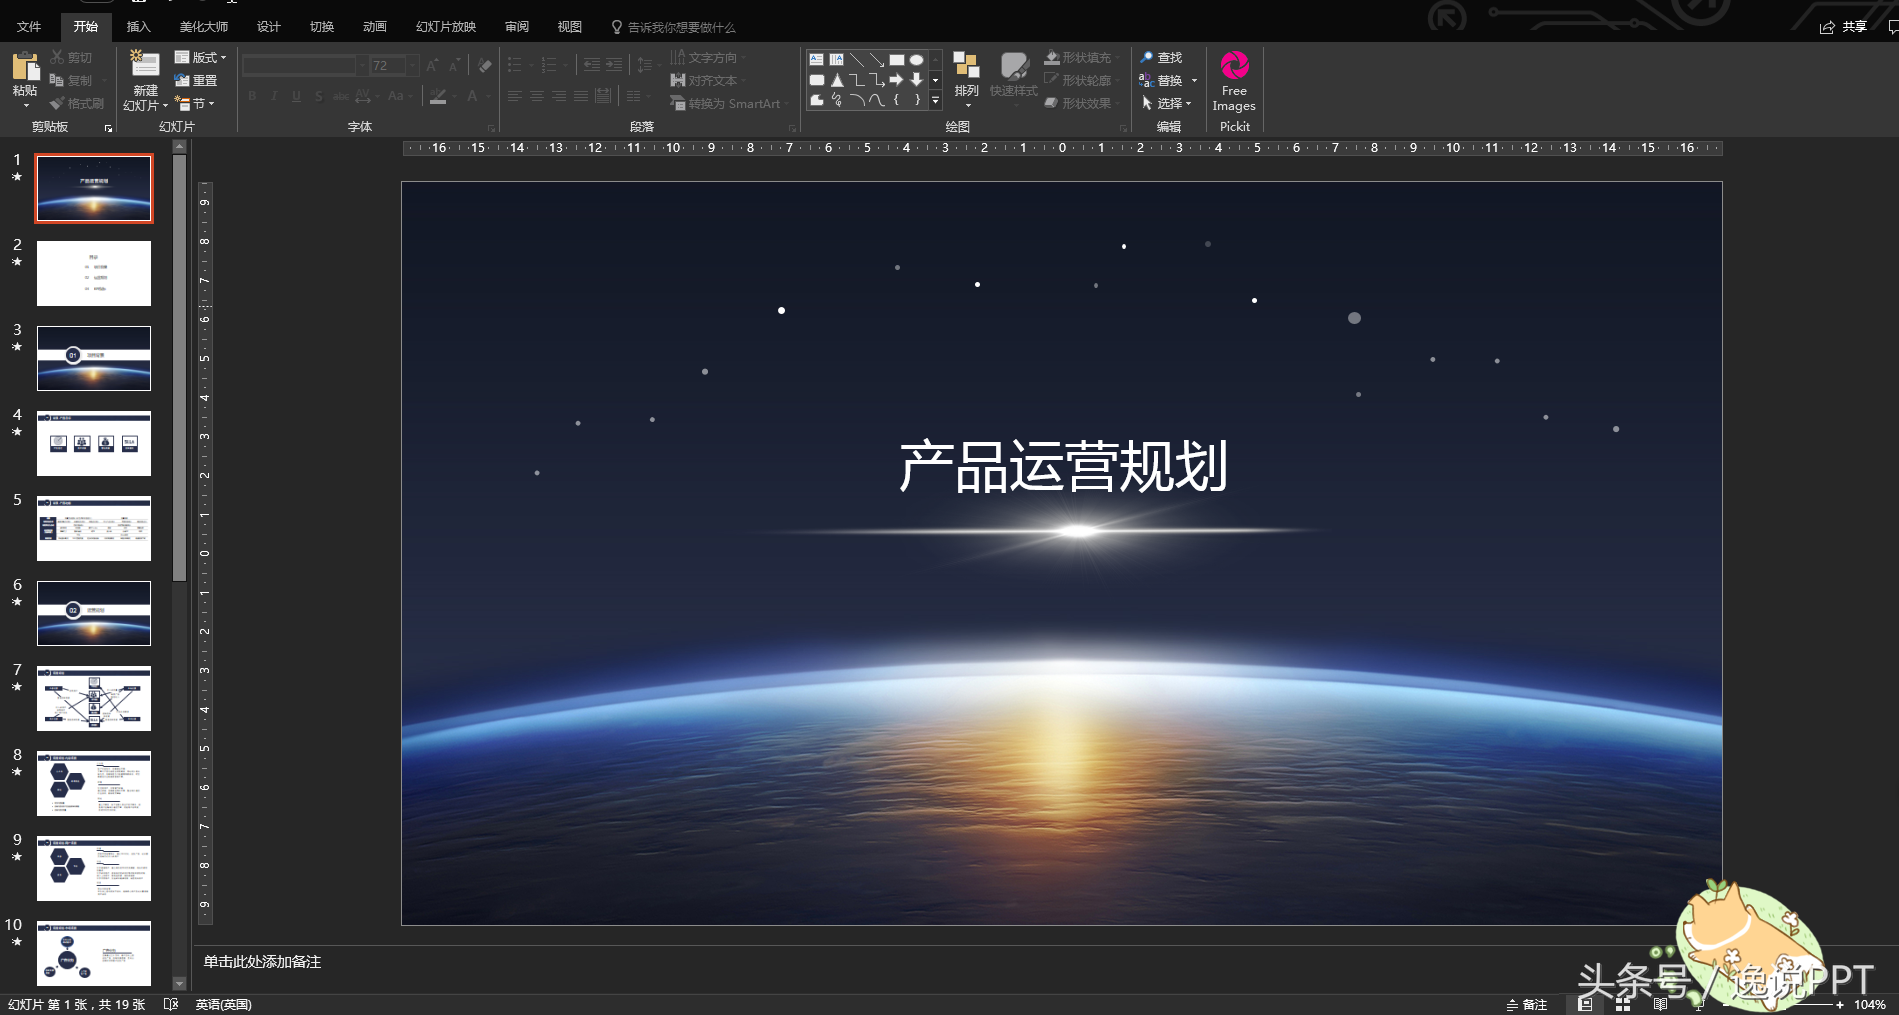Select the freeform scribble shape

pos(837,100)
